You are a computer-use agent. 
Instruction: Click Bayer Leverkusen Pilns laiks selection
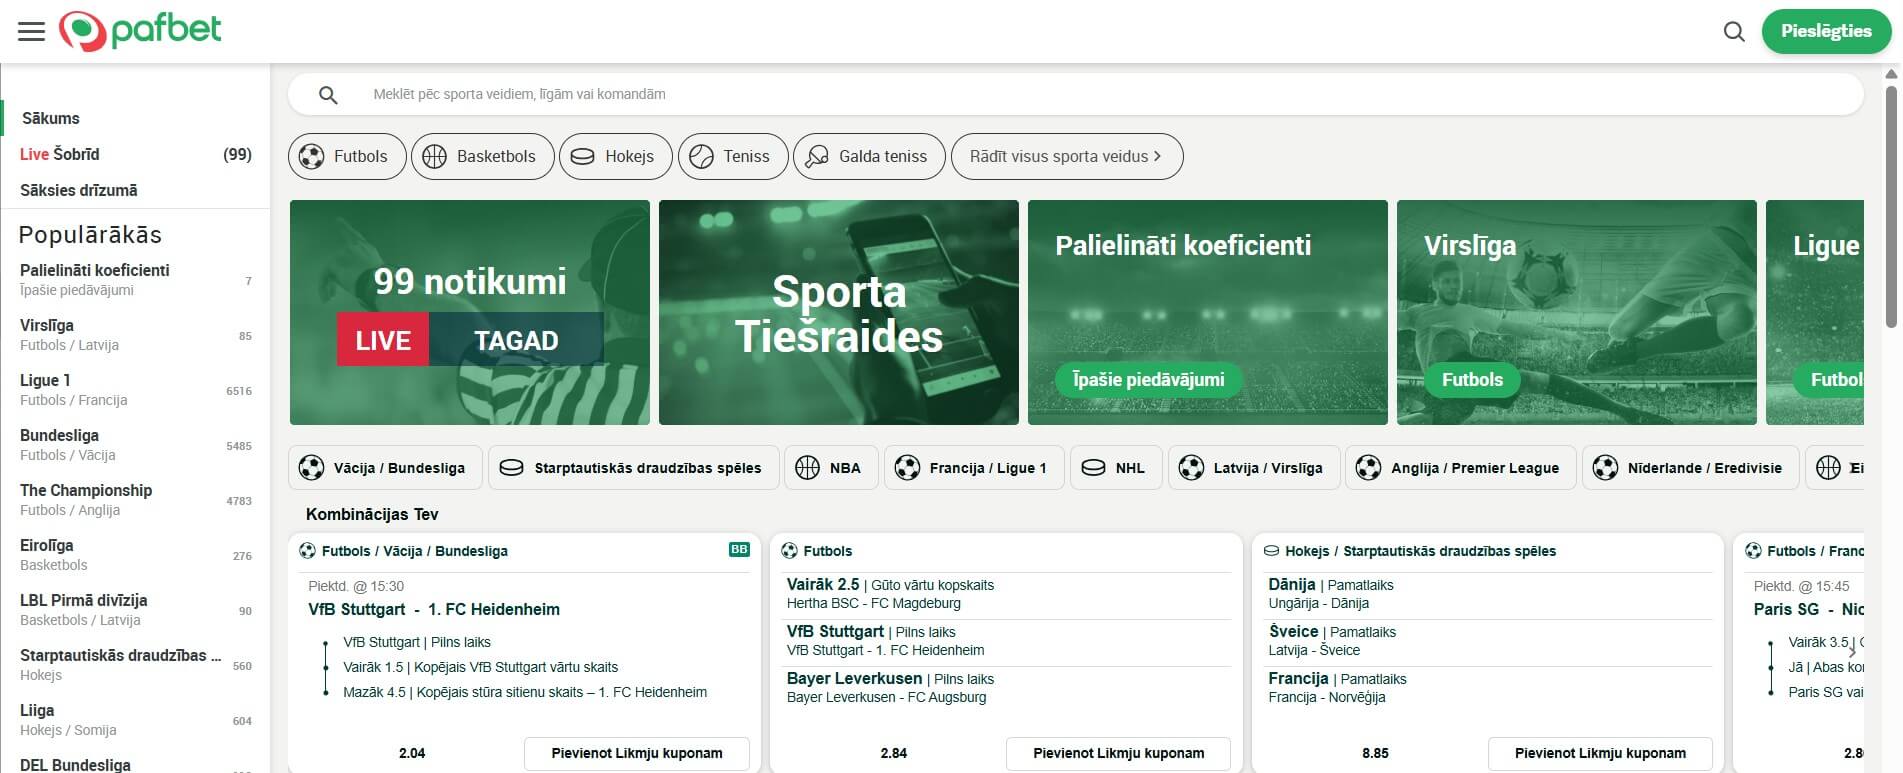click(x=1009, y=688)
